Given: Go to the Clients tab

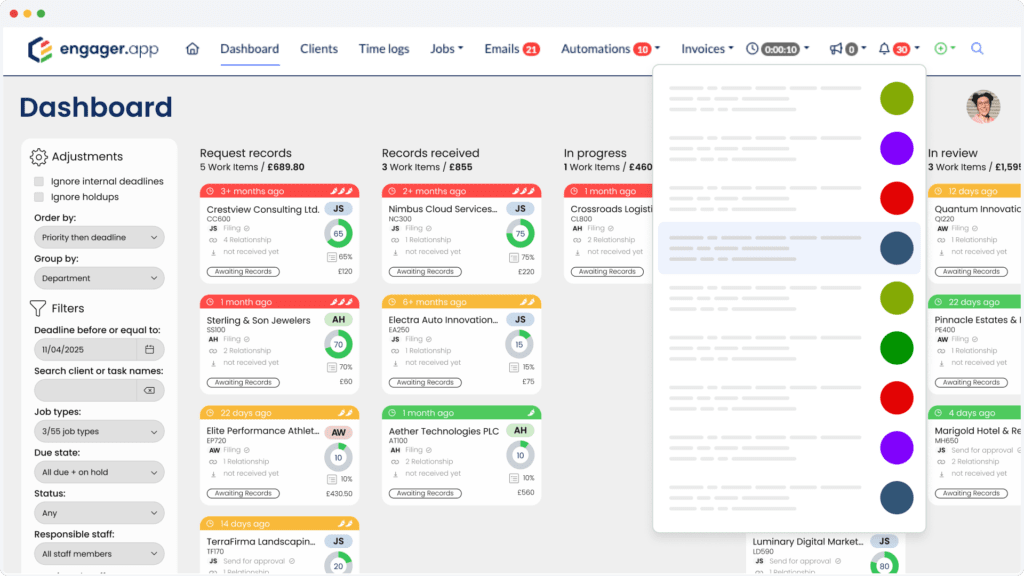Looking at the screenshot, I should [319, 49].
